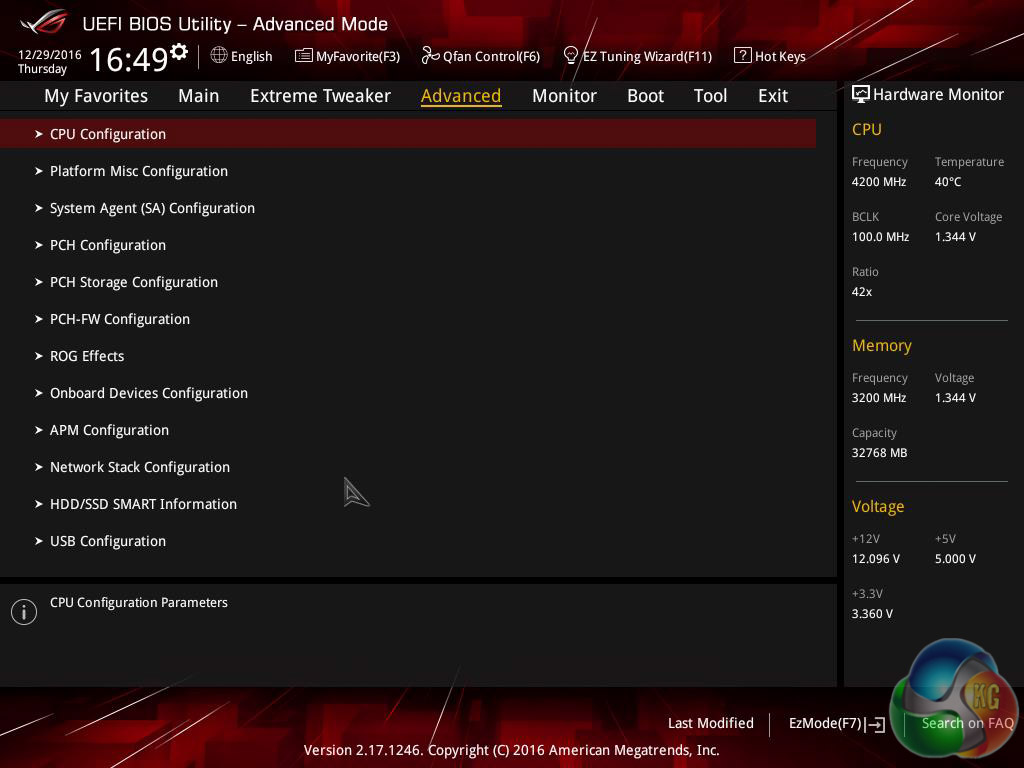
Task: Expand PCH Storage Configuration arrow
Action: click(x=39, y=282)
